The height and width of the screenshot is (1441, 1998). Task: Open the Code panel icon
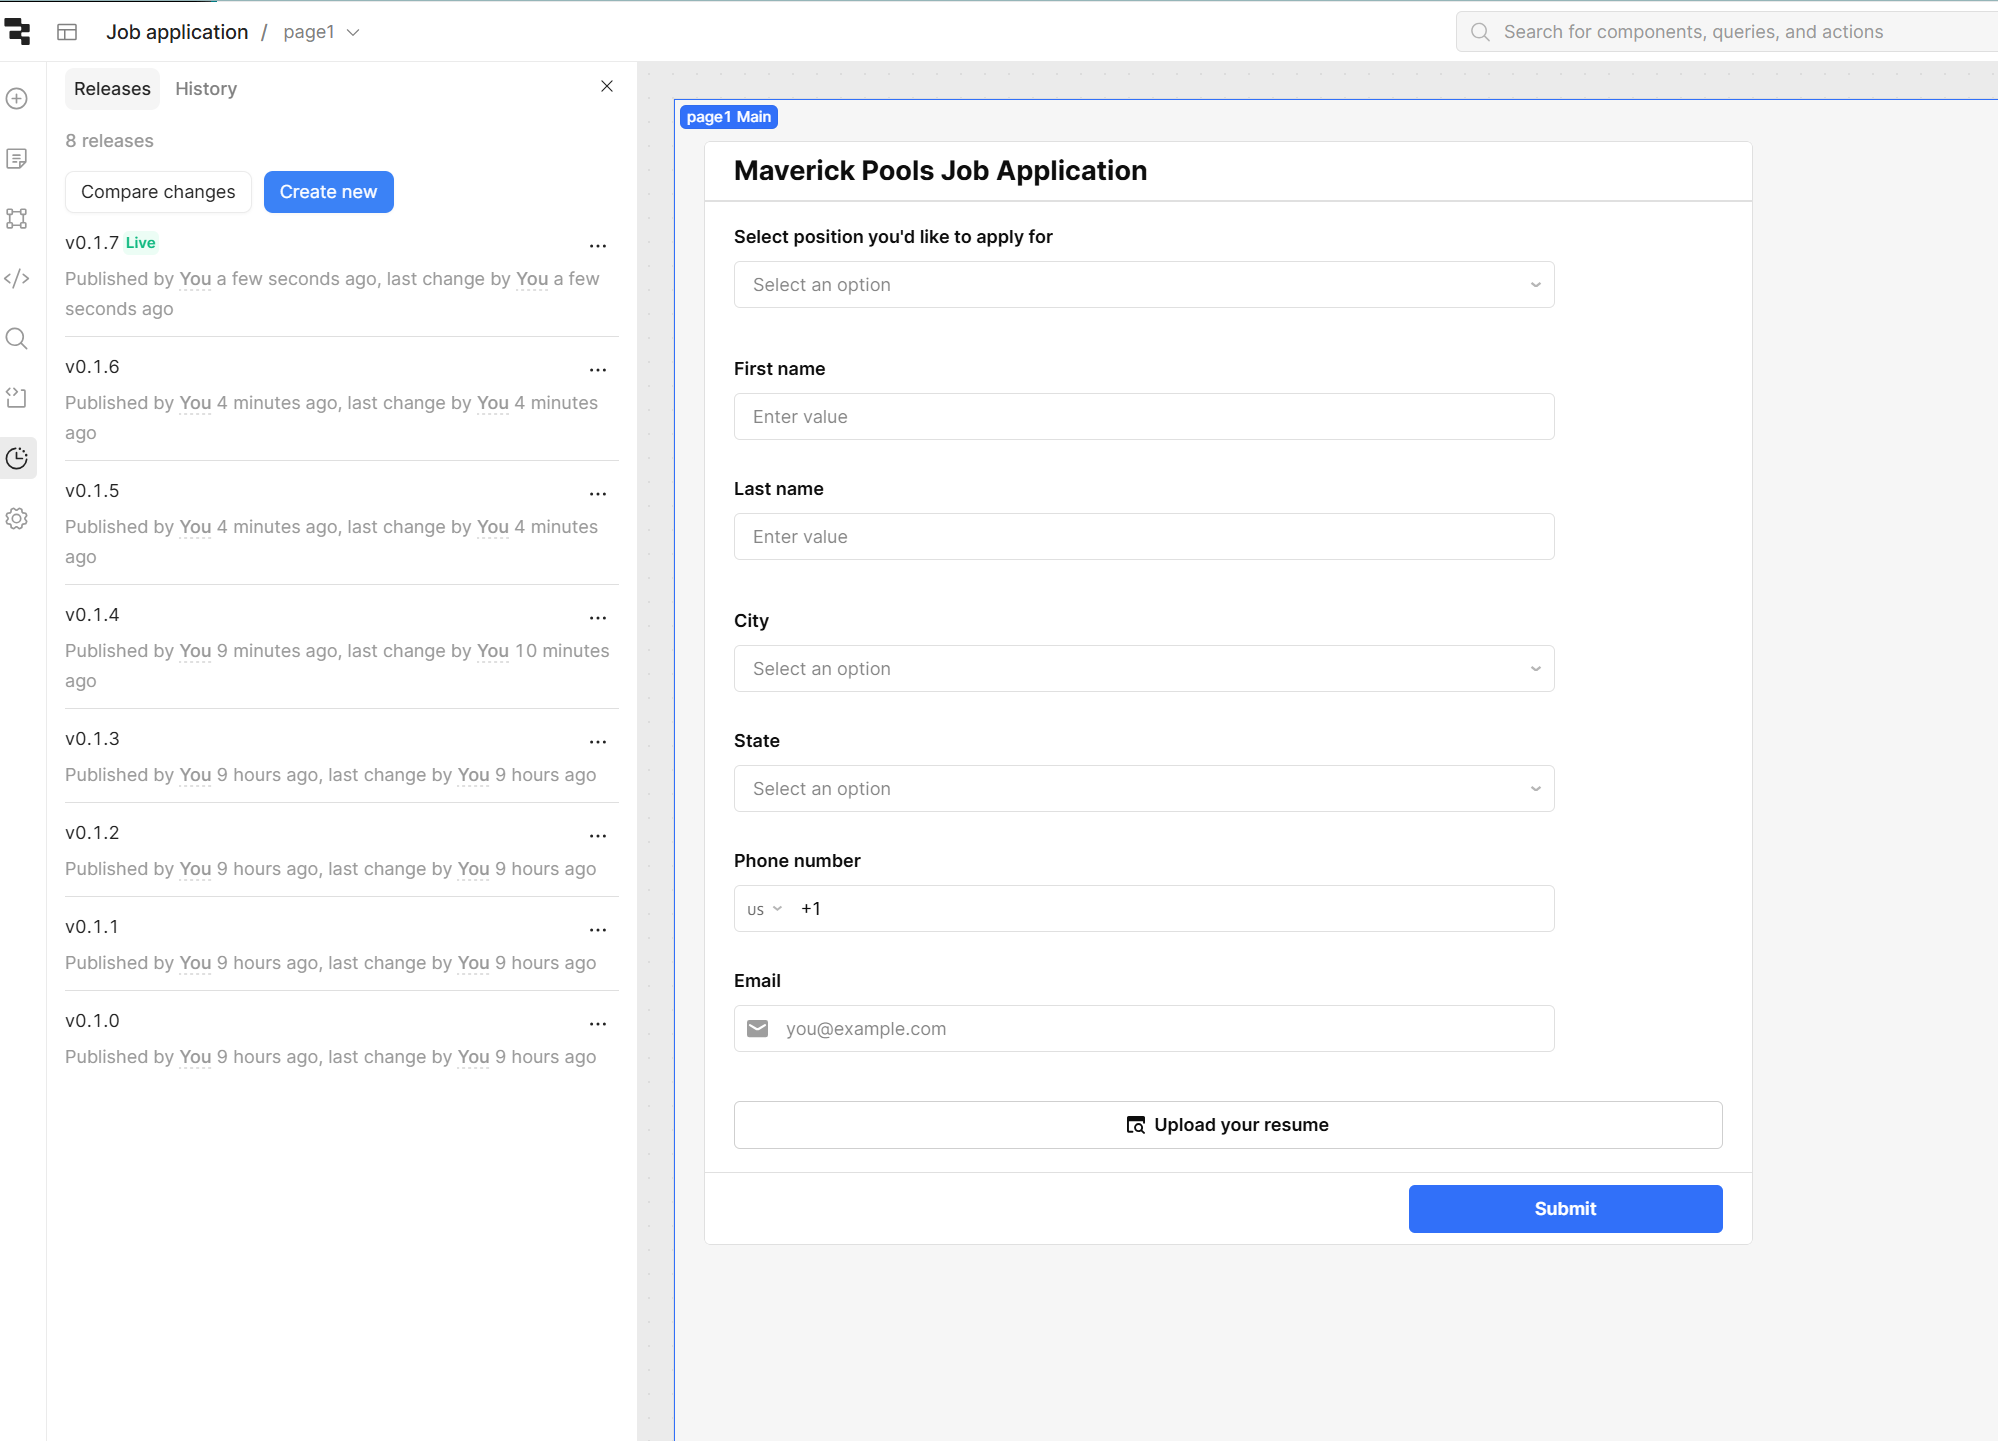(17, 279)
